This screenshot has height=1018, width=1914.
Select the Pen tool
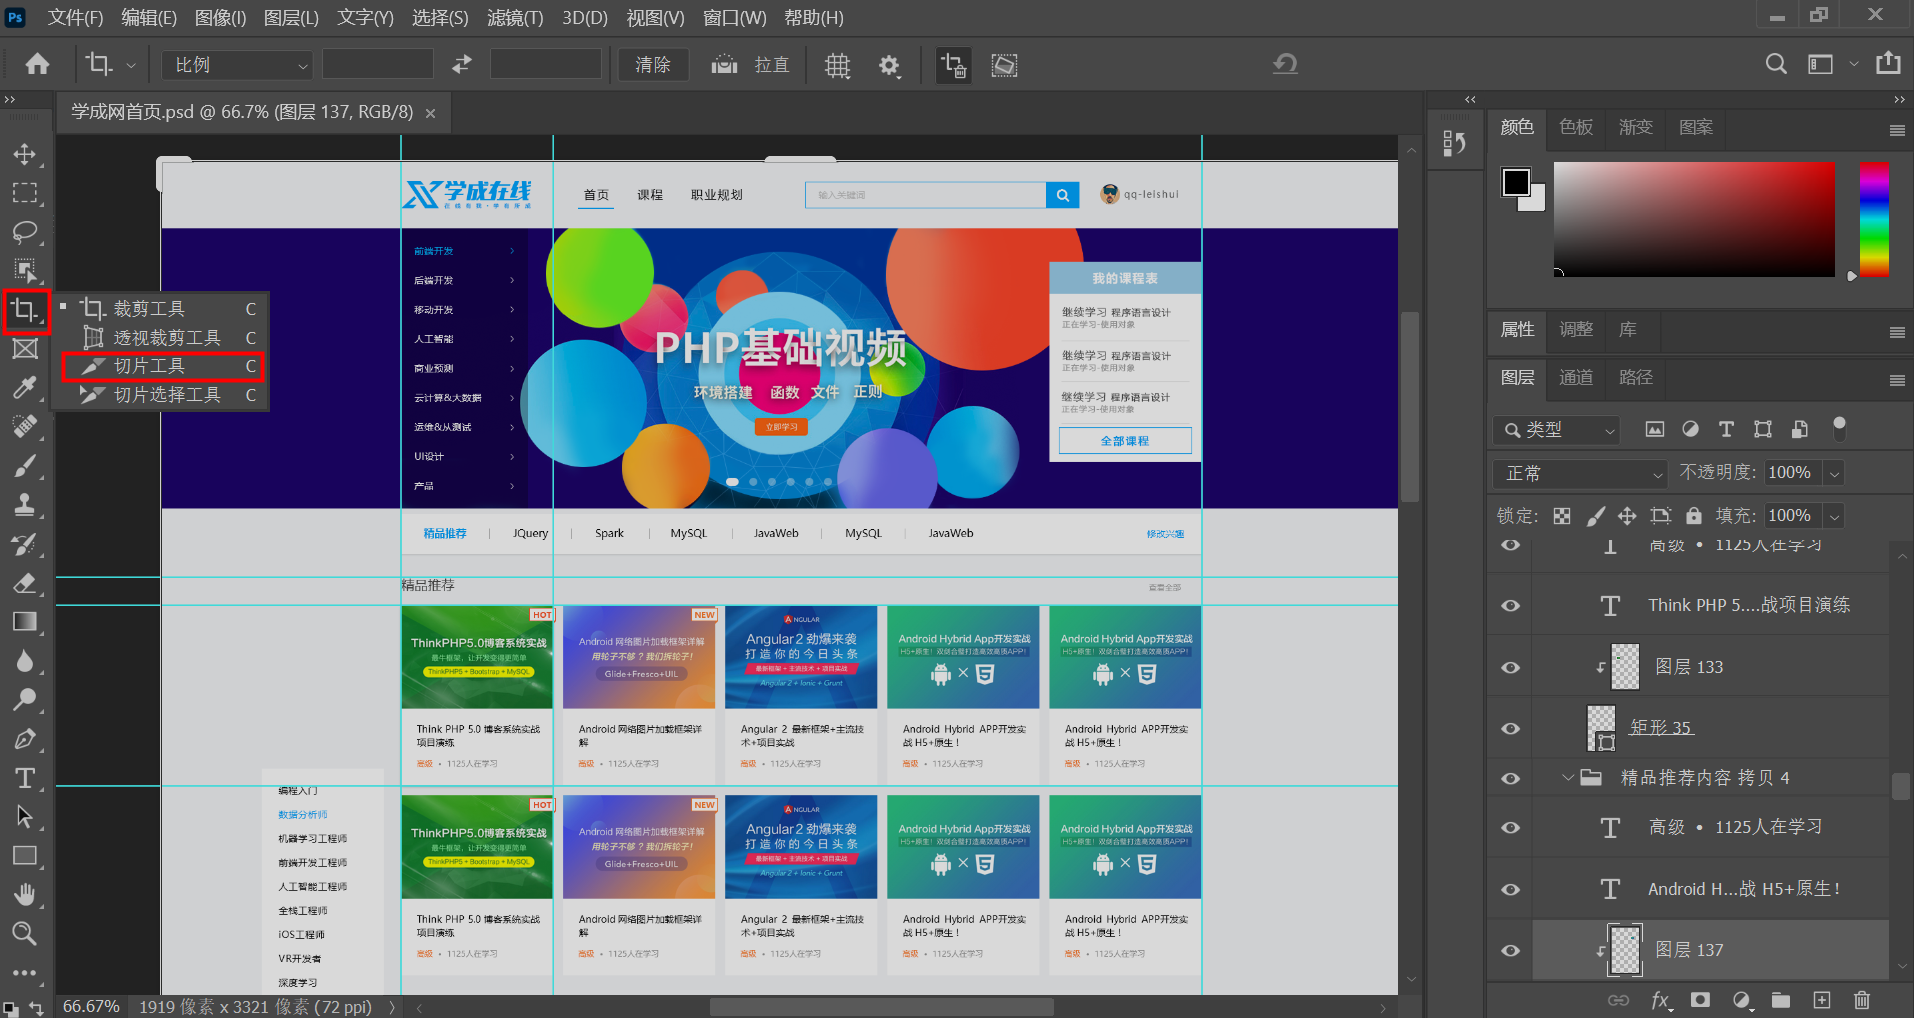(25, 739)
